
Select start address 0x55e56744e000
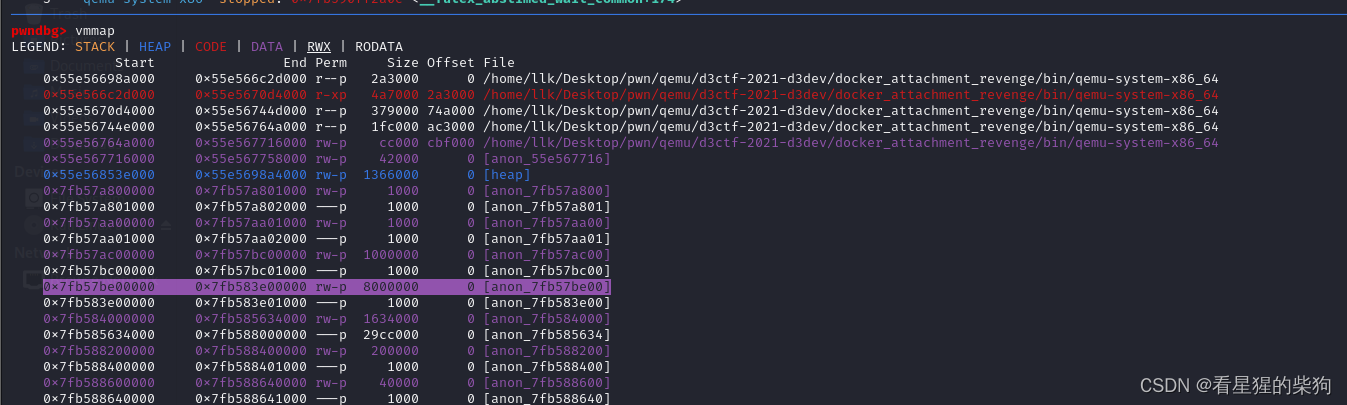(99, 127)
